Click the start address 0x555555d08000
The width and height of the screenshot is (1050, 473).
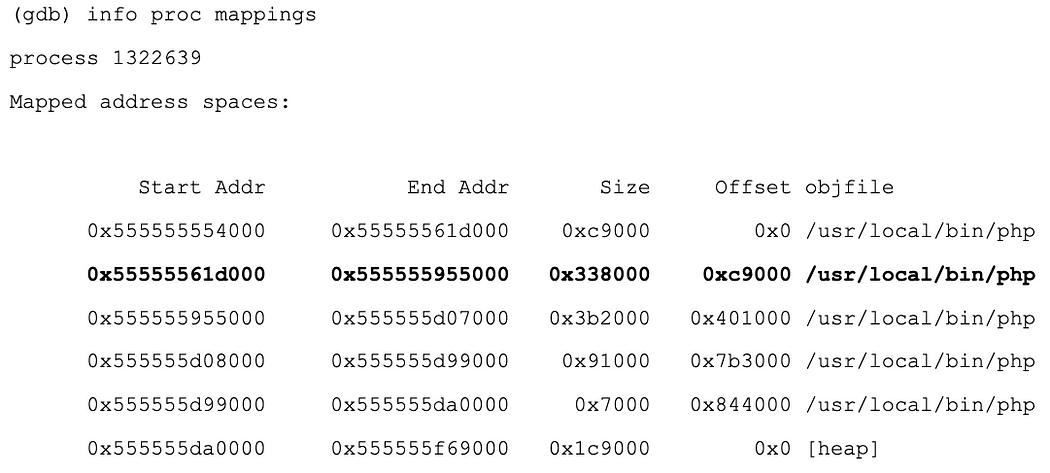point(176,362)
